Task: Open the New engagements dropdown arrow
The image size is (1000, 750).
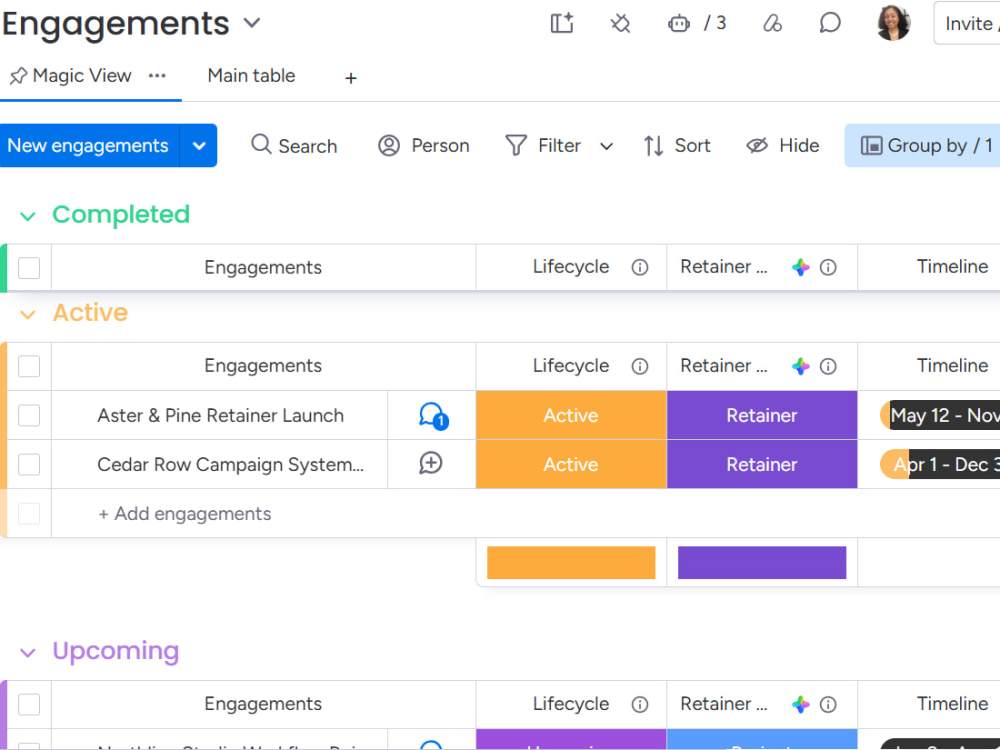Action: point(199,145)
